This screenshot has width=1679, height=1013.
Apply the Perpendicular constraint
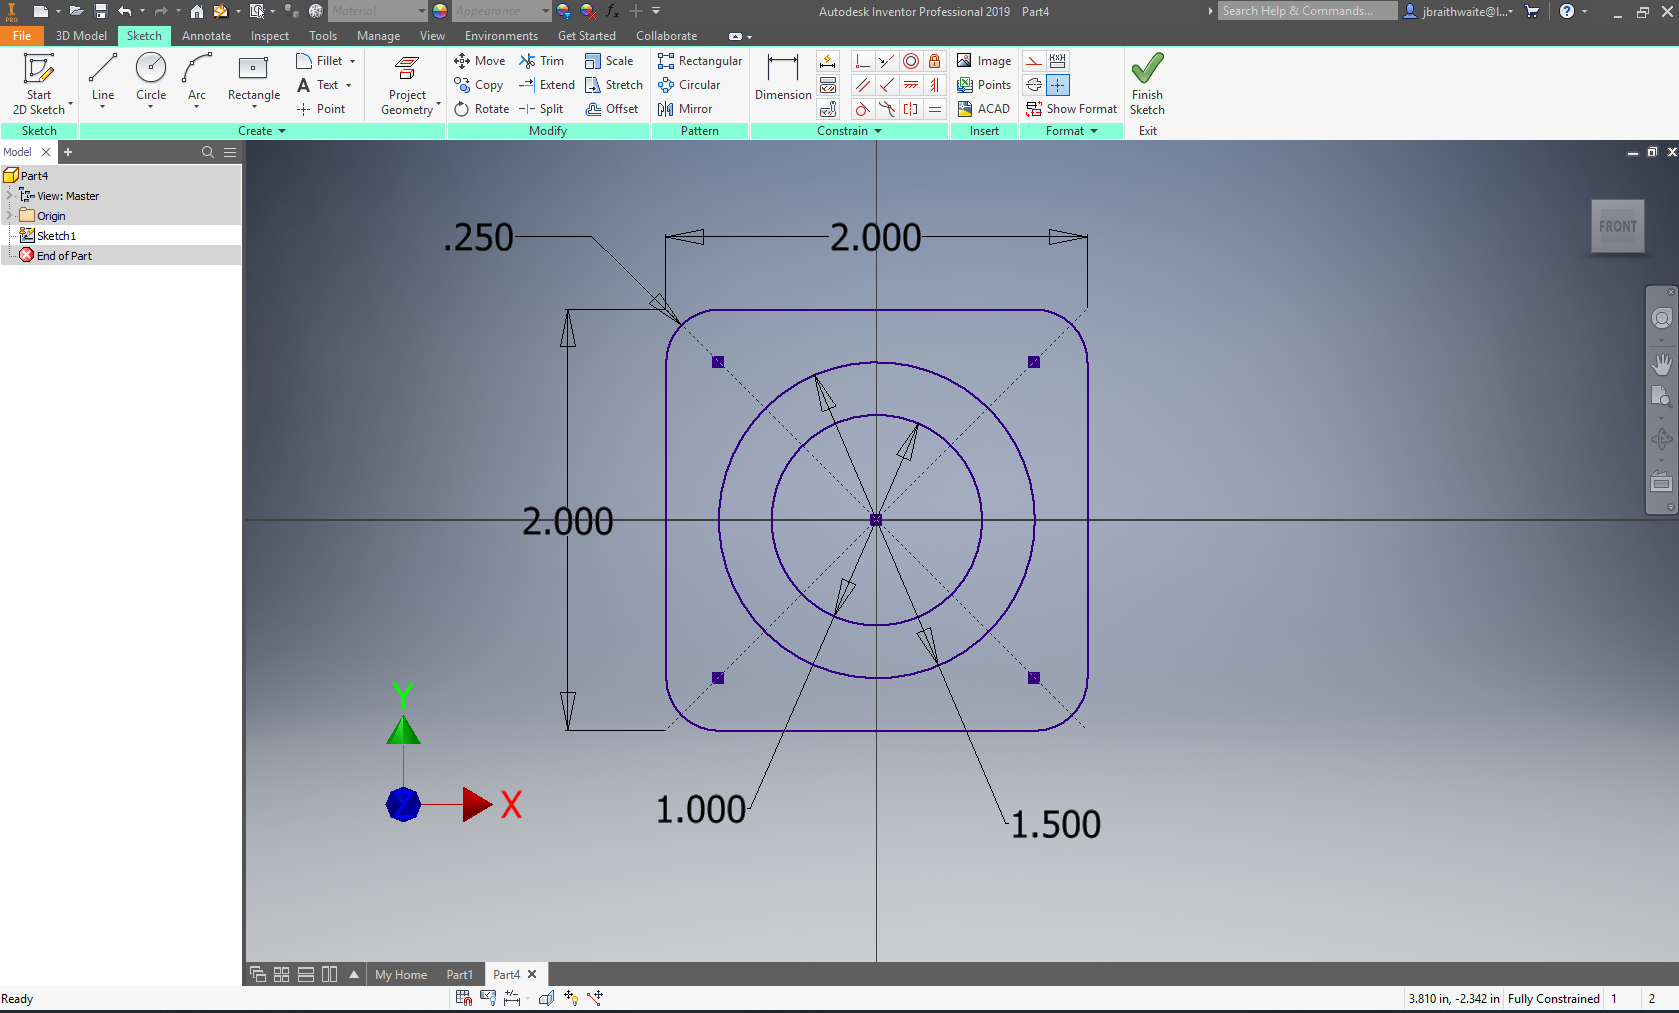coord(887,85)
